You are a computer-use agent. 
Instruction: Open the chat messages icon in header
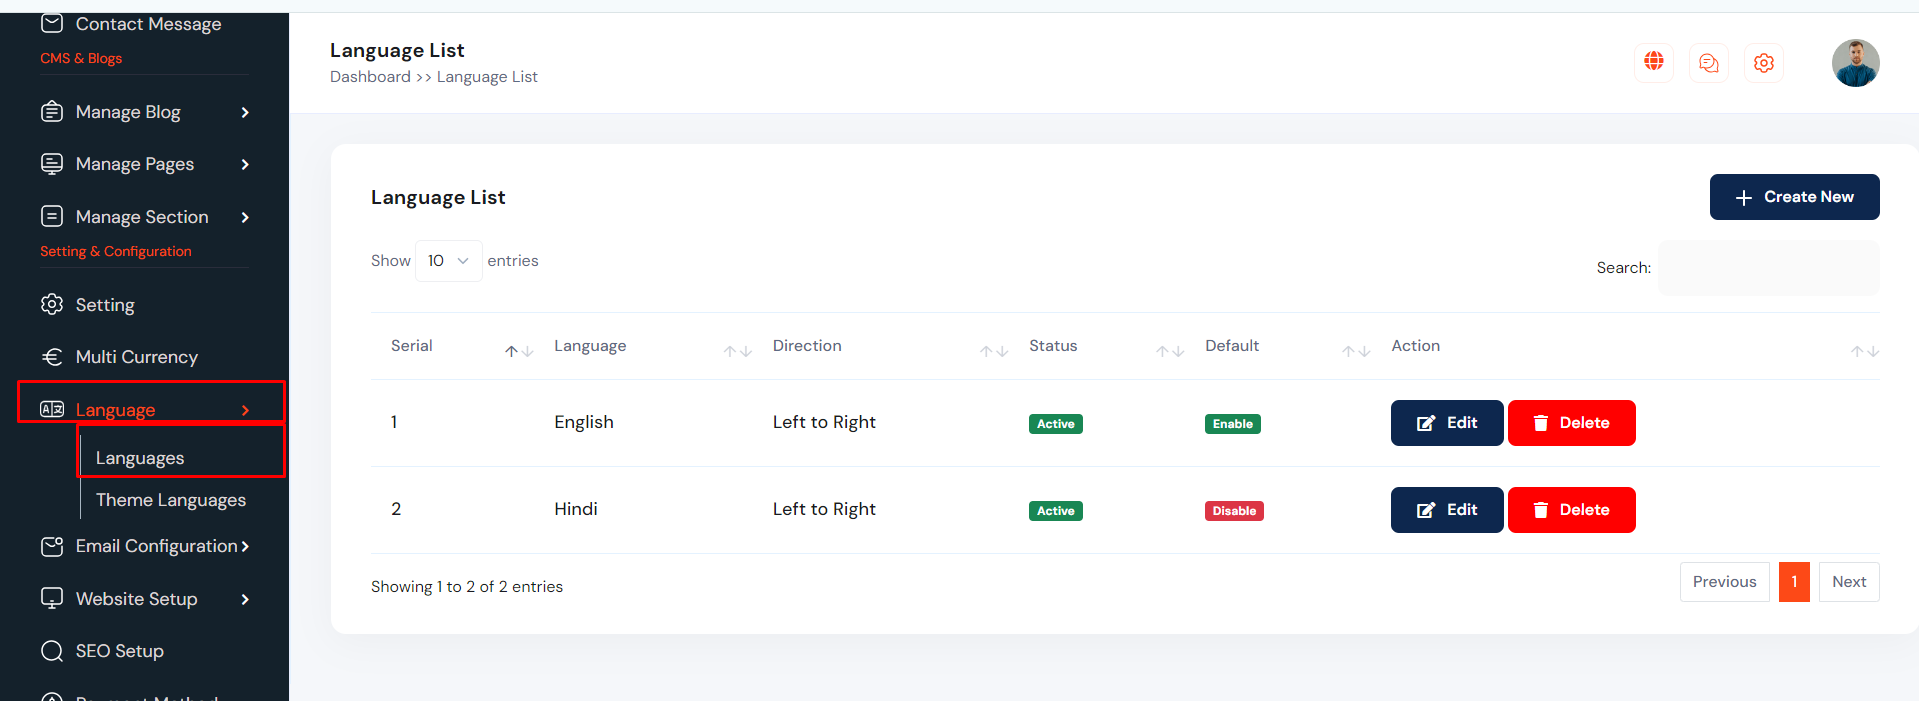click(x=1709, y=63)
